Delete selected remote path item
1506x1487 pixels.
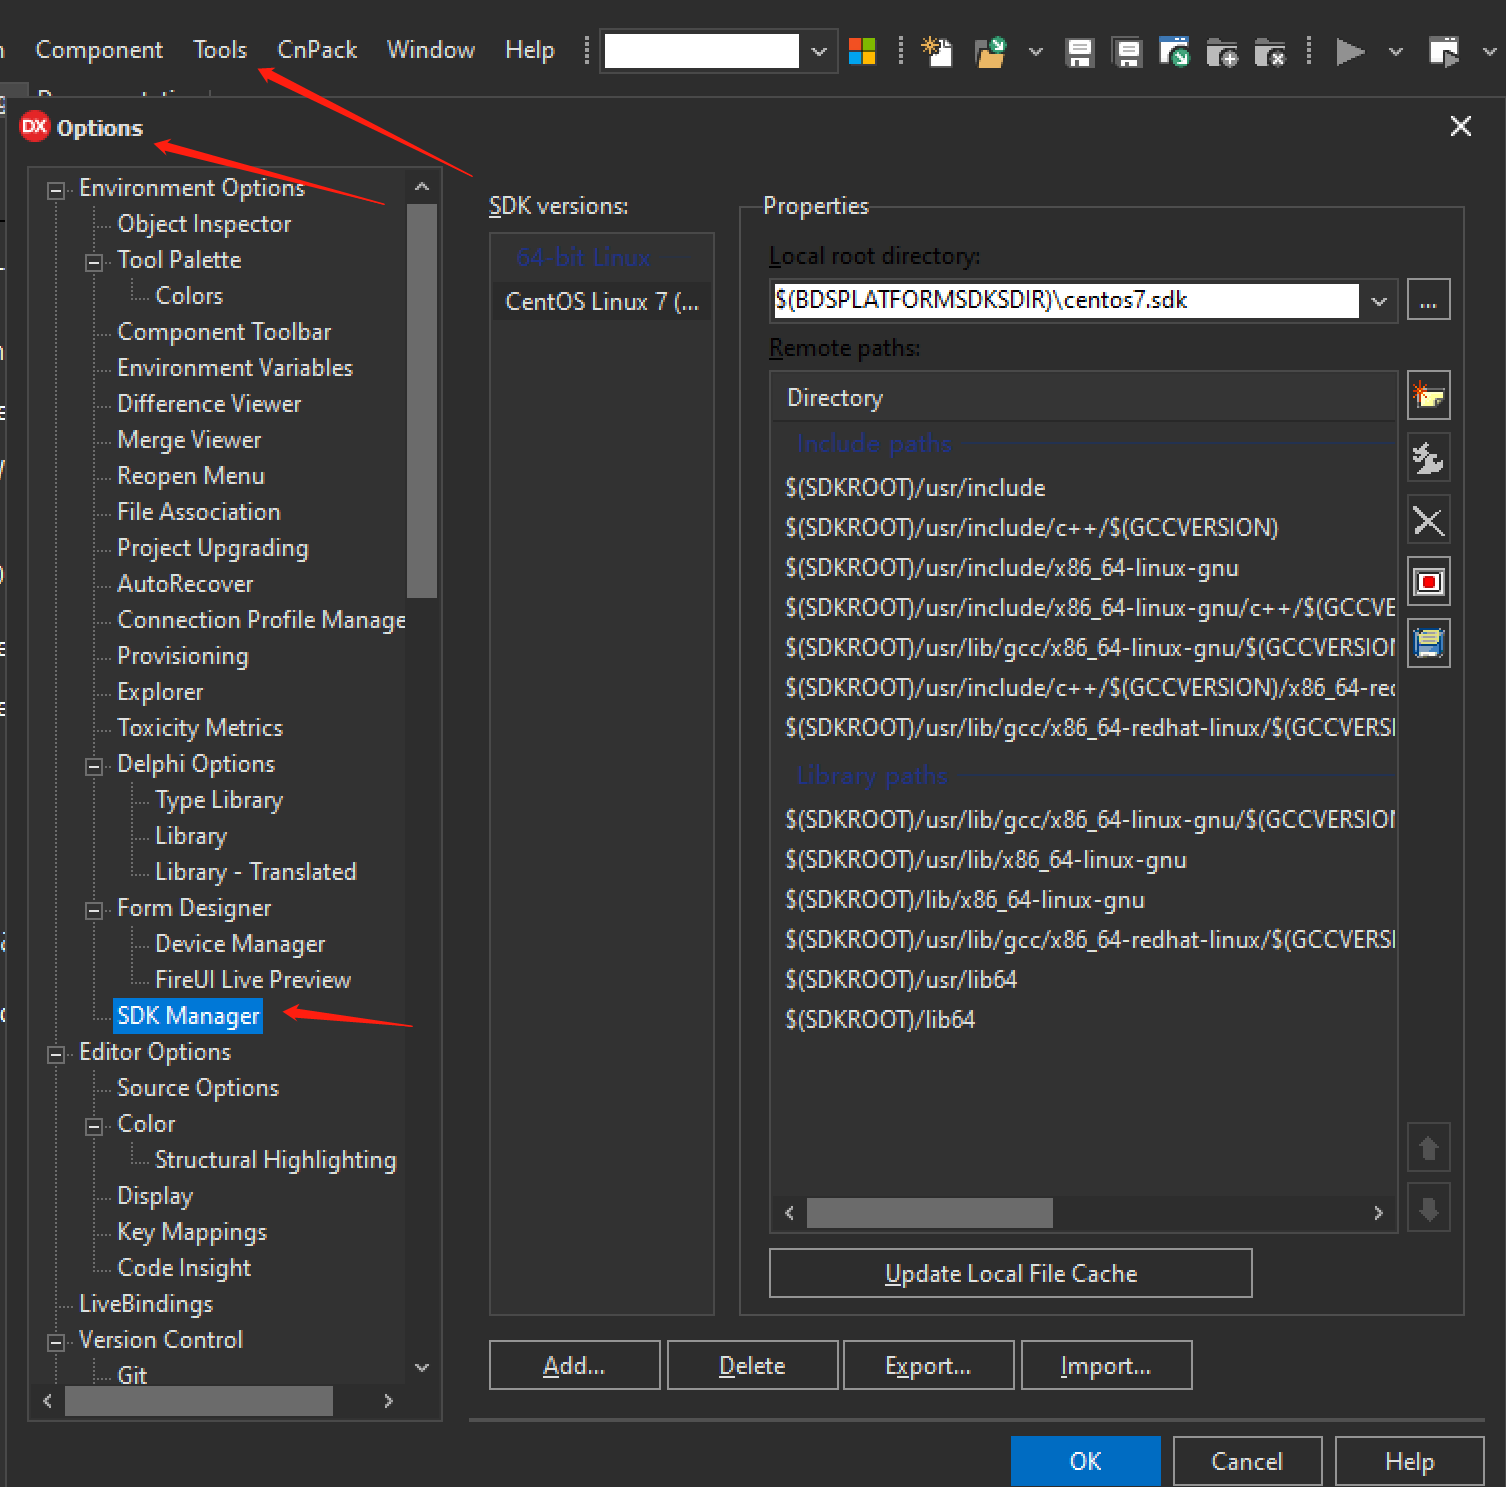point(1428,520)
